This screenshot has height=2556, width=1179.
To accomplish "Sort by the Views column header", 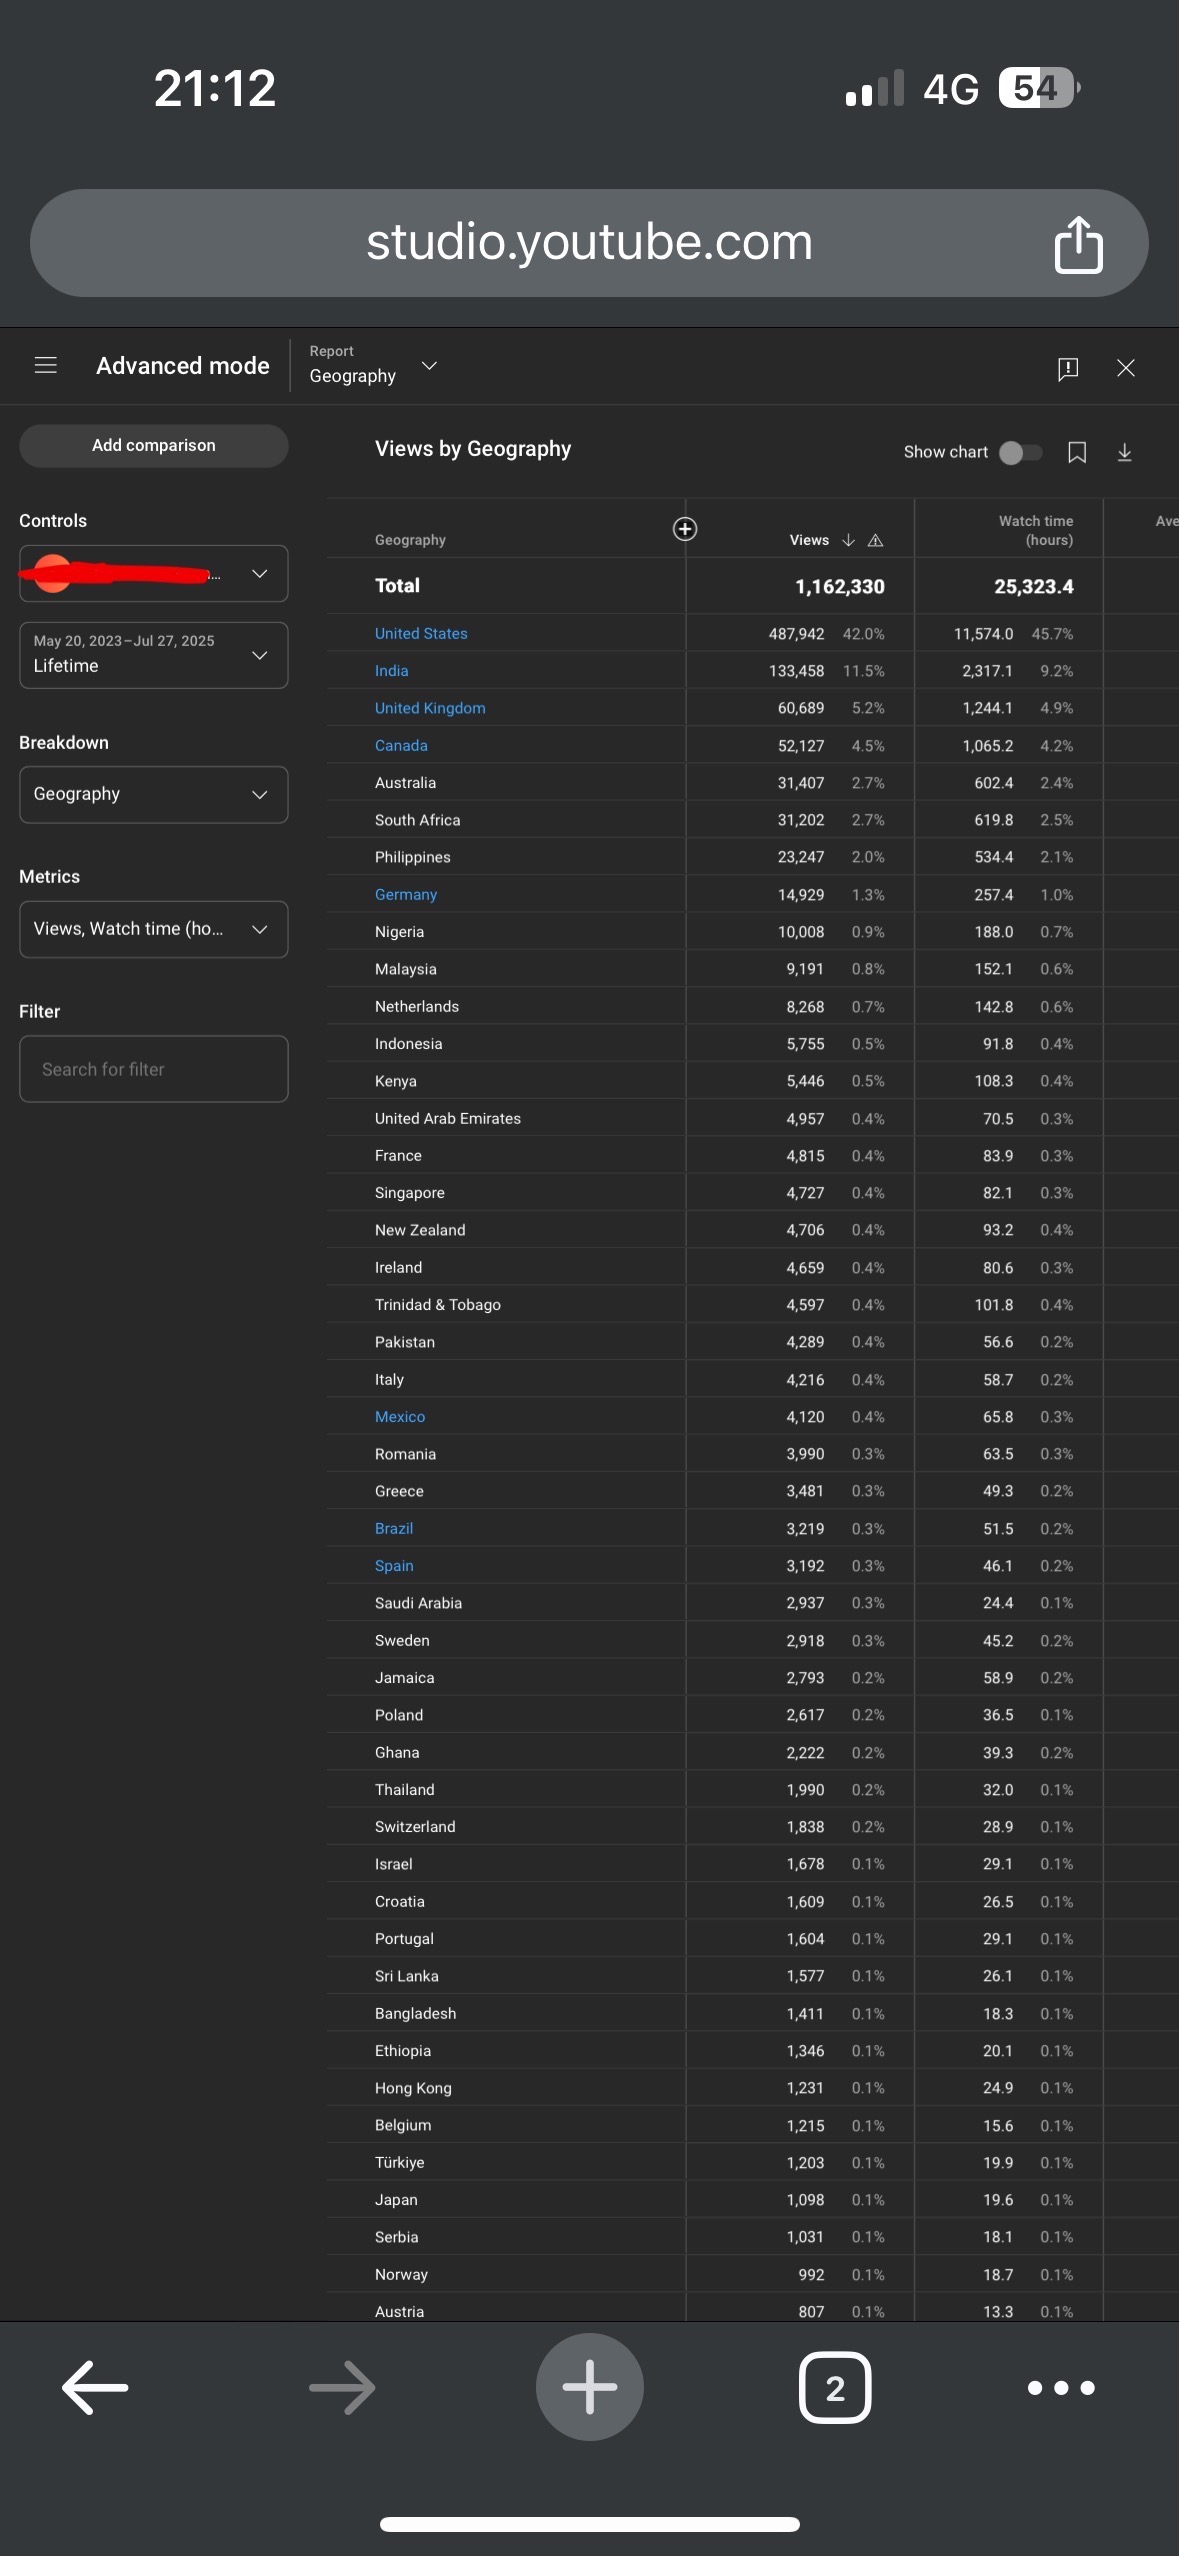I will click(809, 540).
